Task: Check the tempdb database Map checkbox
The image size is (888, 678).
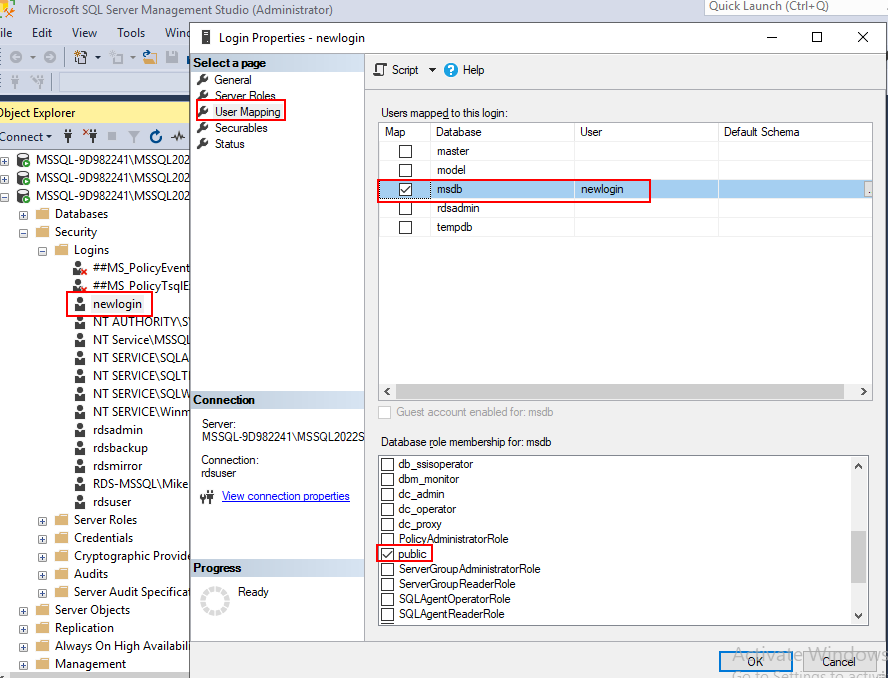Action: [x=405, y=227]
